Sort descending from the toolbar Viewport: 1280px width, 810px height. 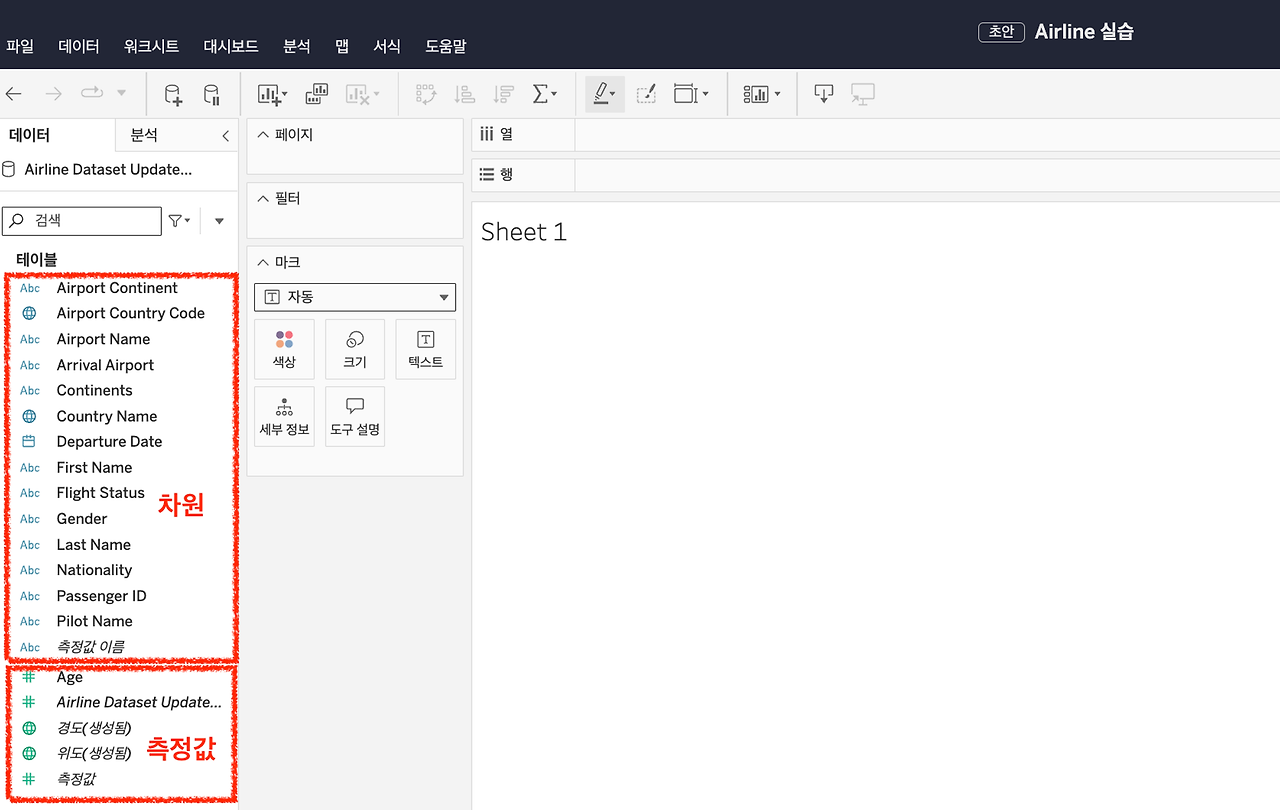(x=504, y=95)
